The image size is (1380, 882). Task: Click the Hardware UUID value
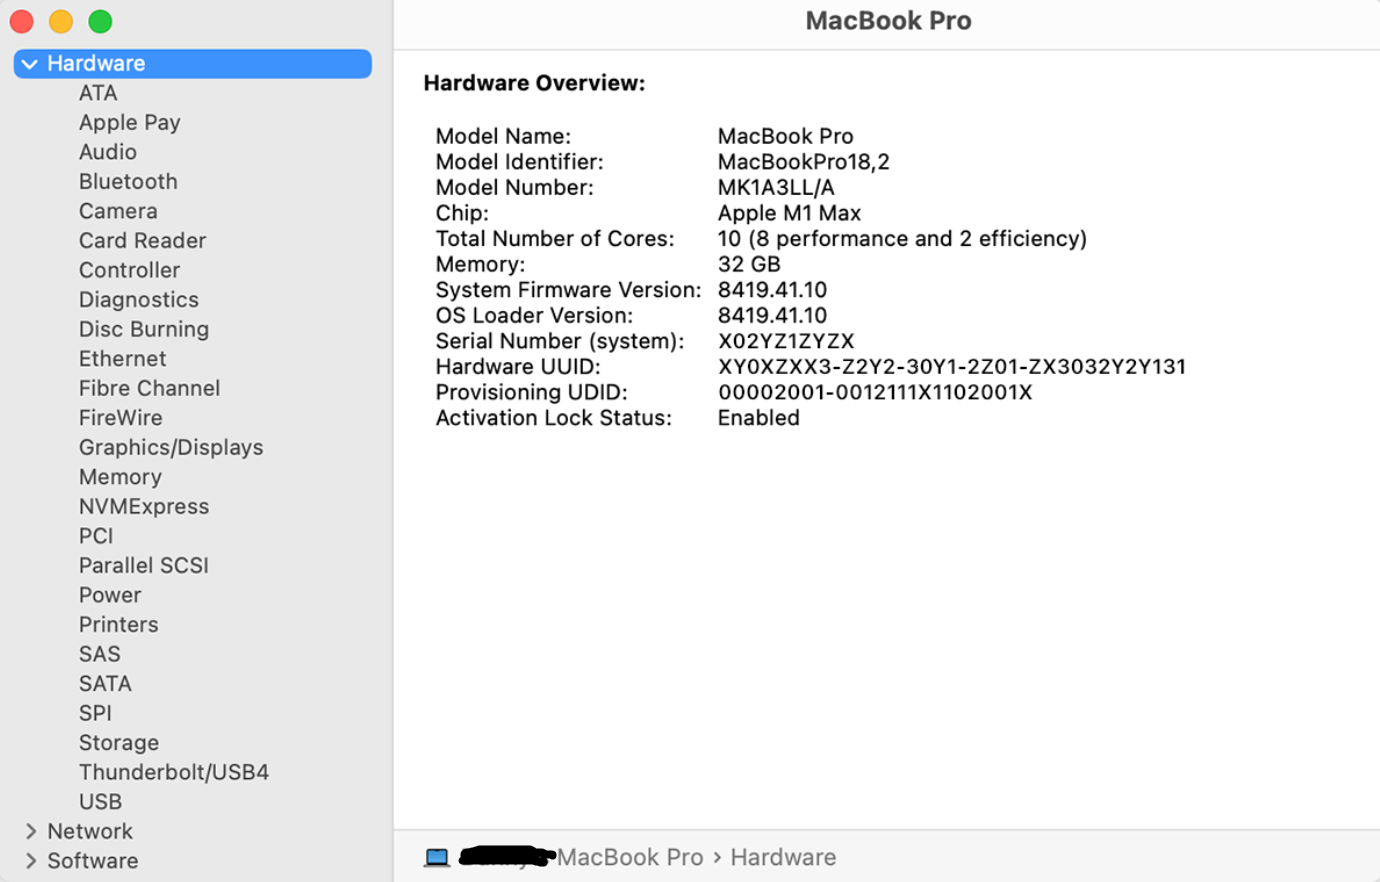[x=951, y=367]
